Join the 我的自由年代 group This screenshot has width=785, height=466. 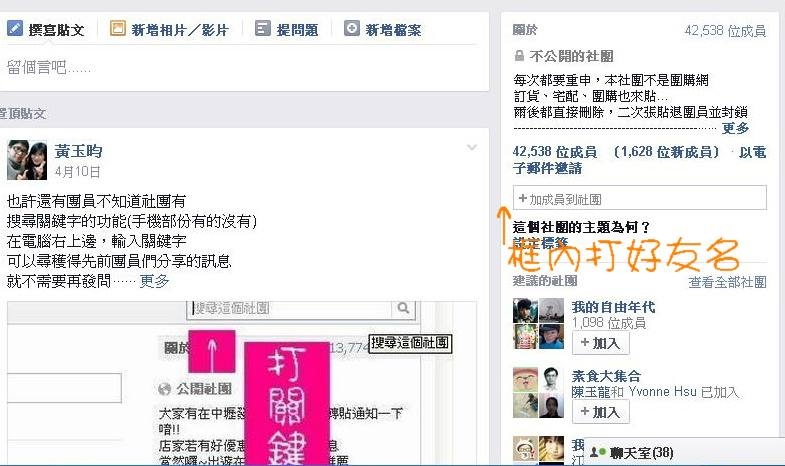point(600,343)
